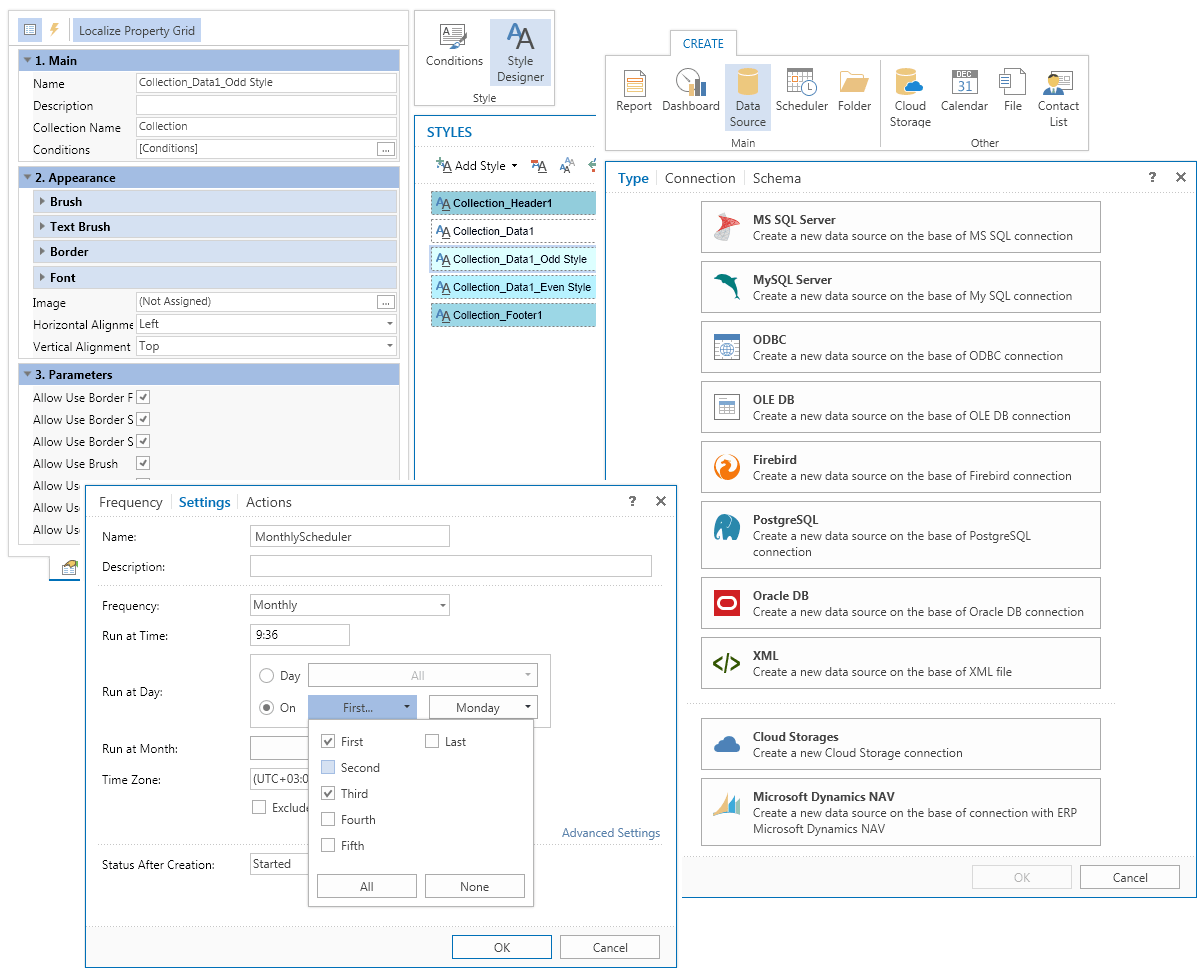Click the Run at Time field

300,635
